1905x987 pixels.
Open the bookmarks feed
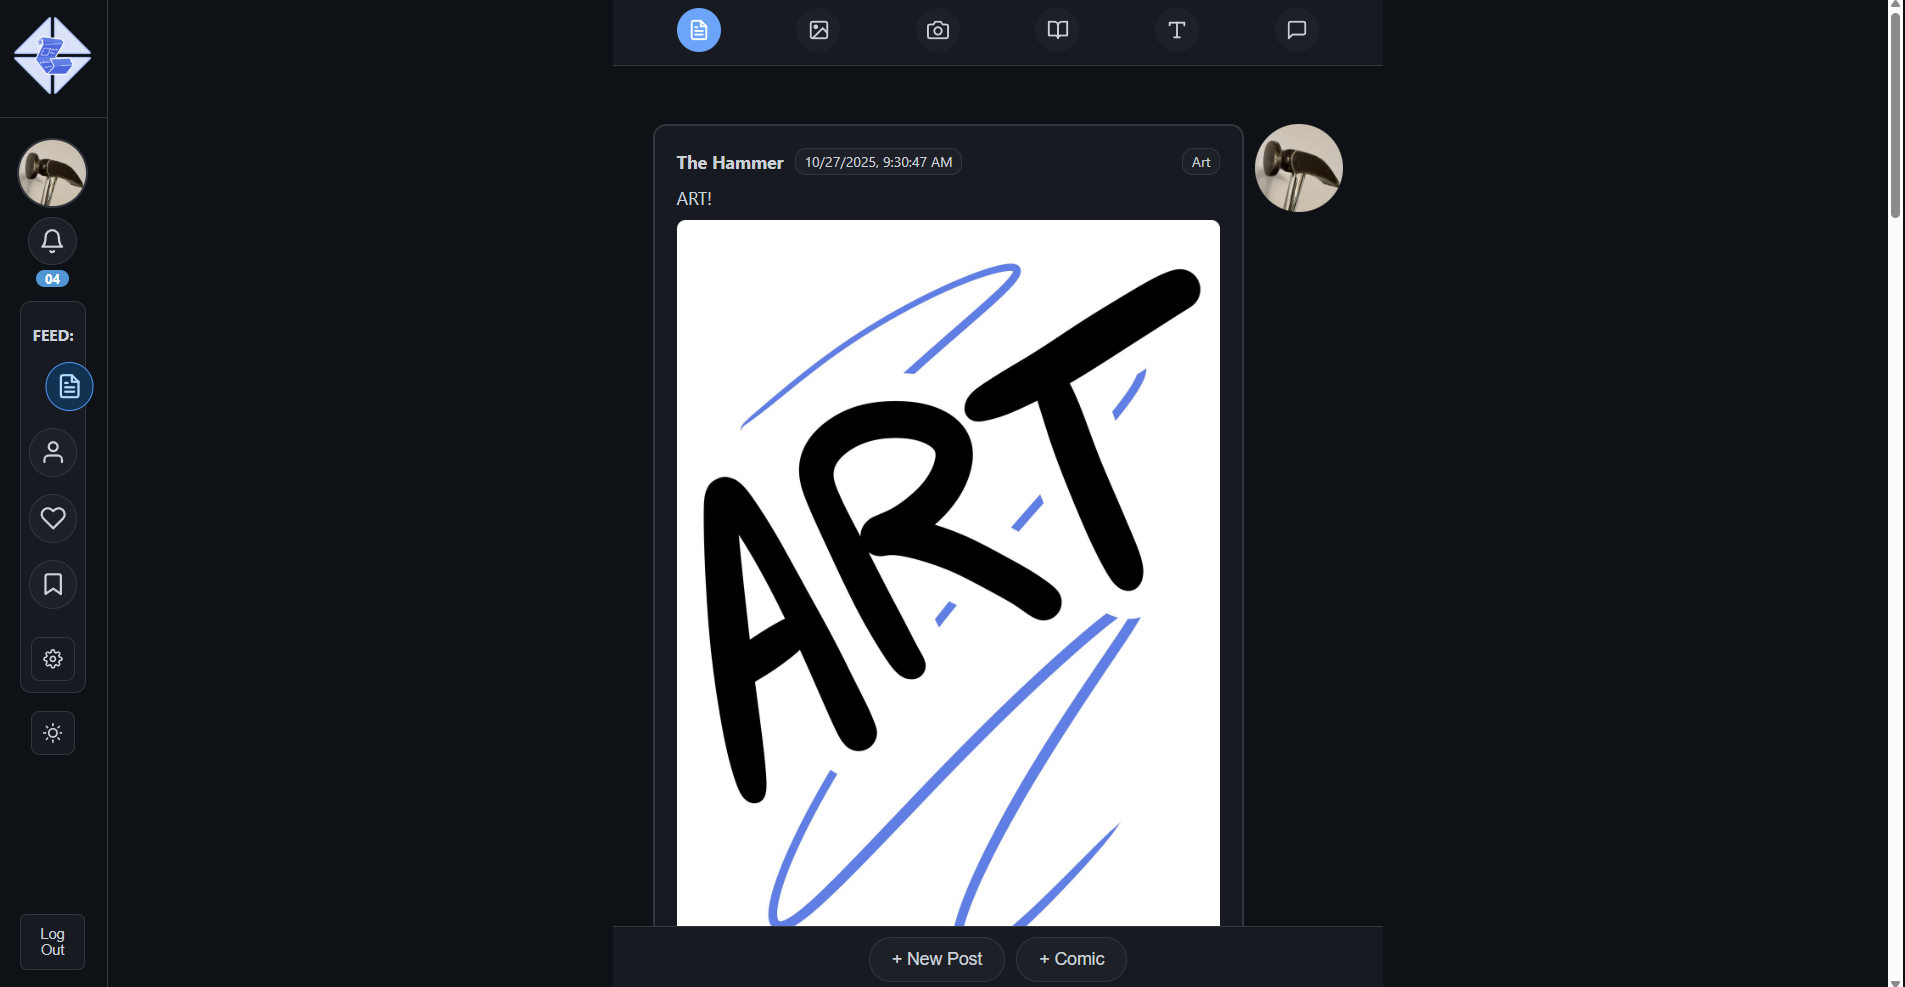click(x=53, y=585)
